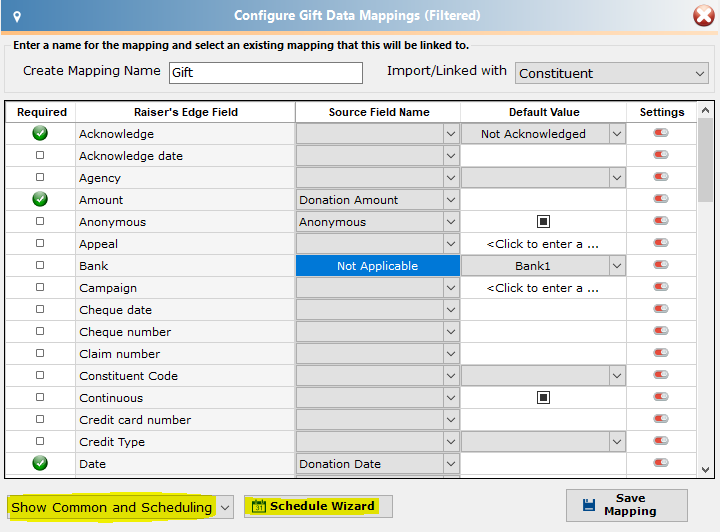Open the Source Field dropdown for Campaign
720x532 pixels.
pos(451,288)
